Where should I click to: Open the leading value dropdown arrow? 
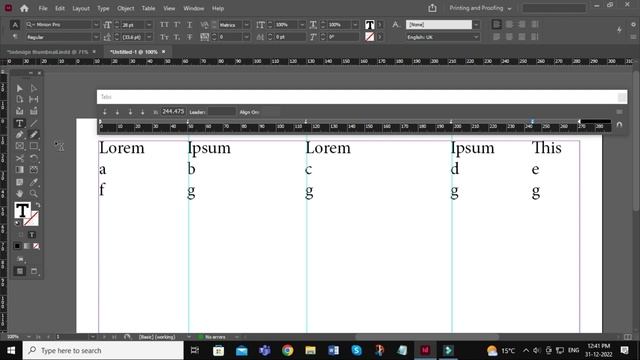click(x=149, y=37)
